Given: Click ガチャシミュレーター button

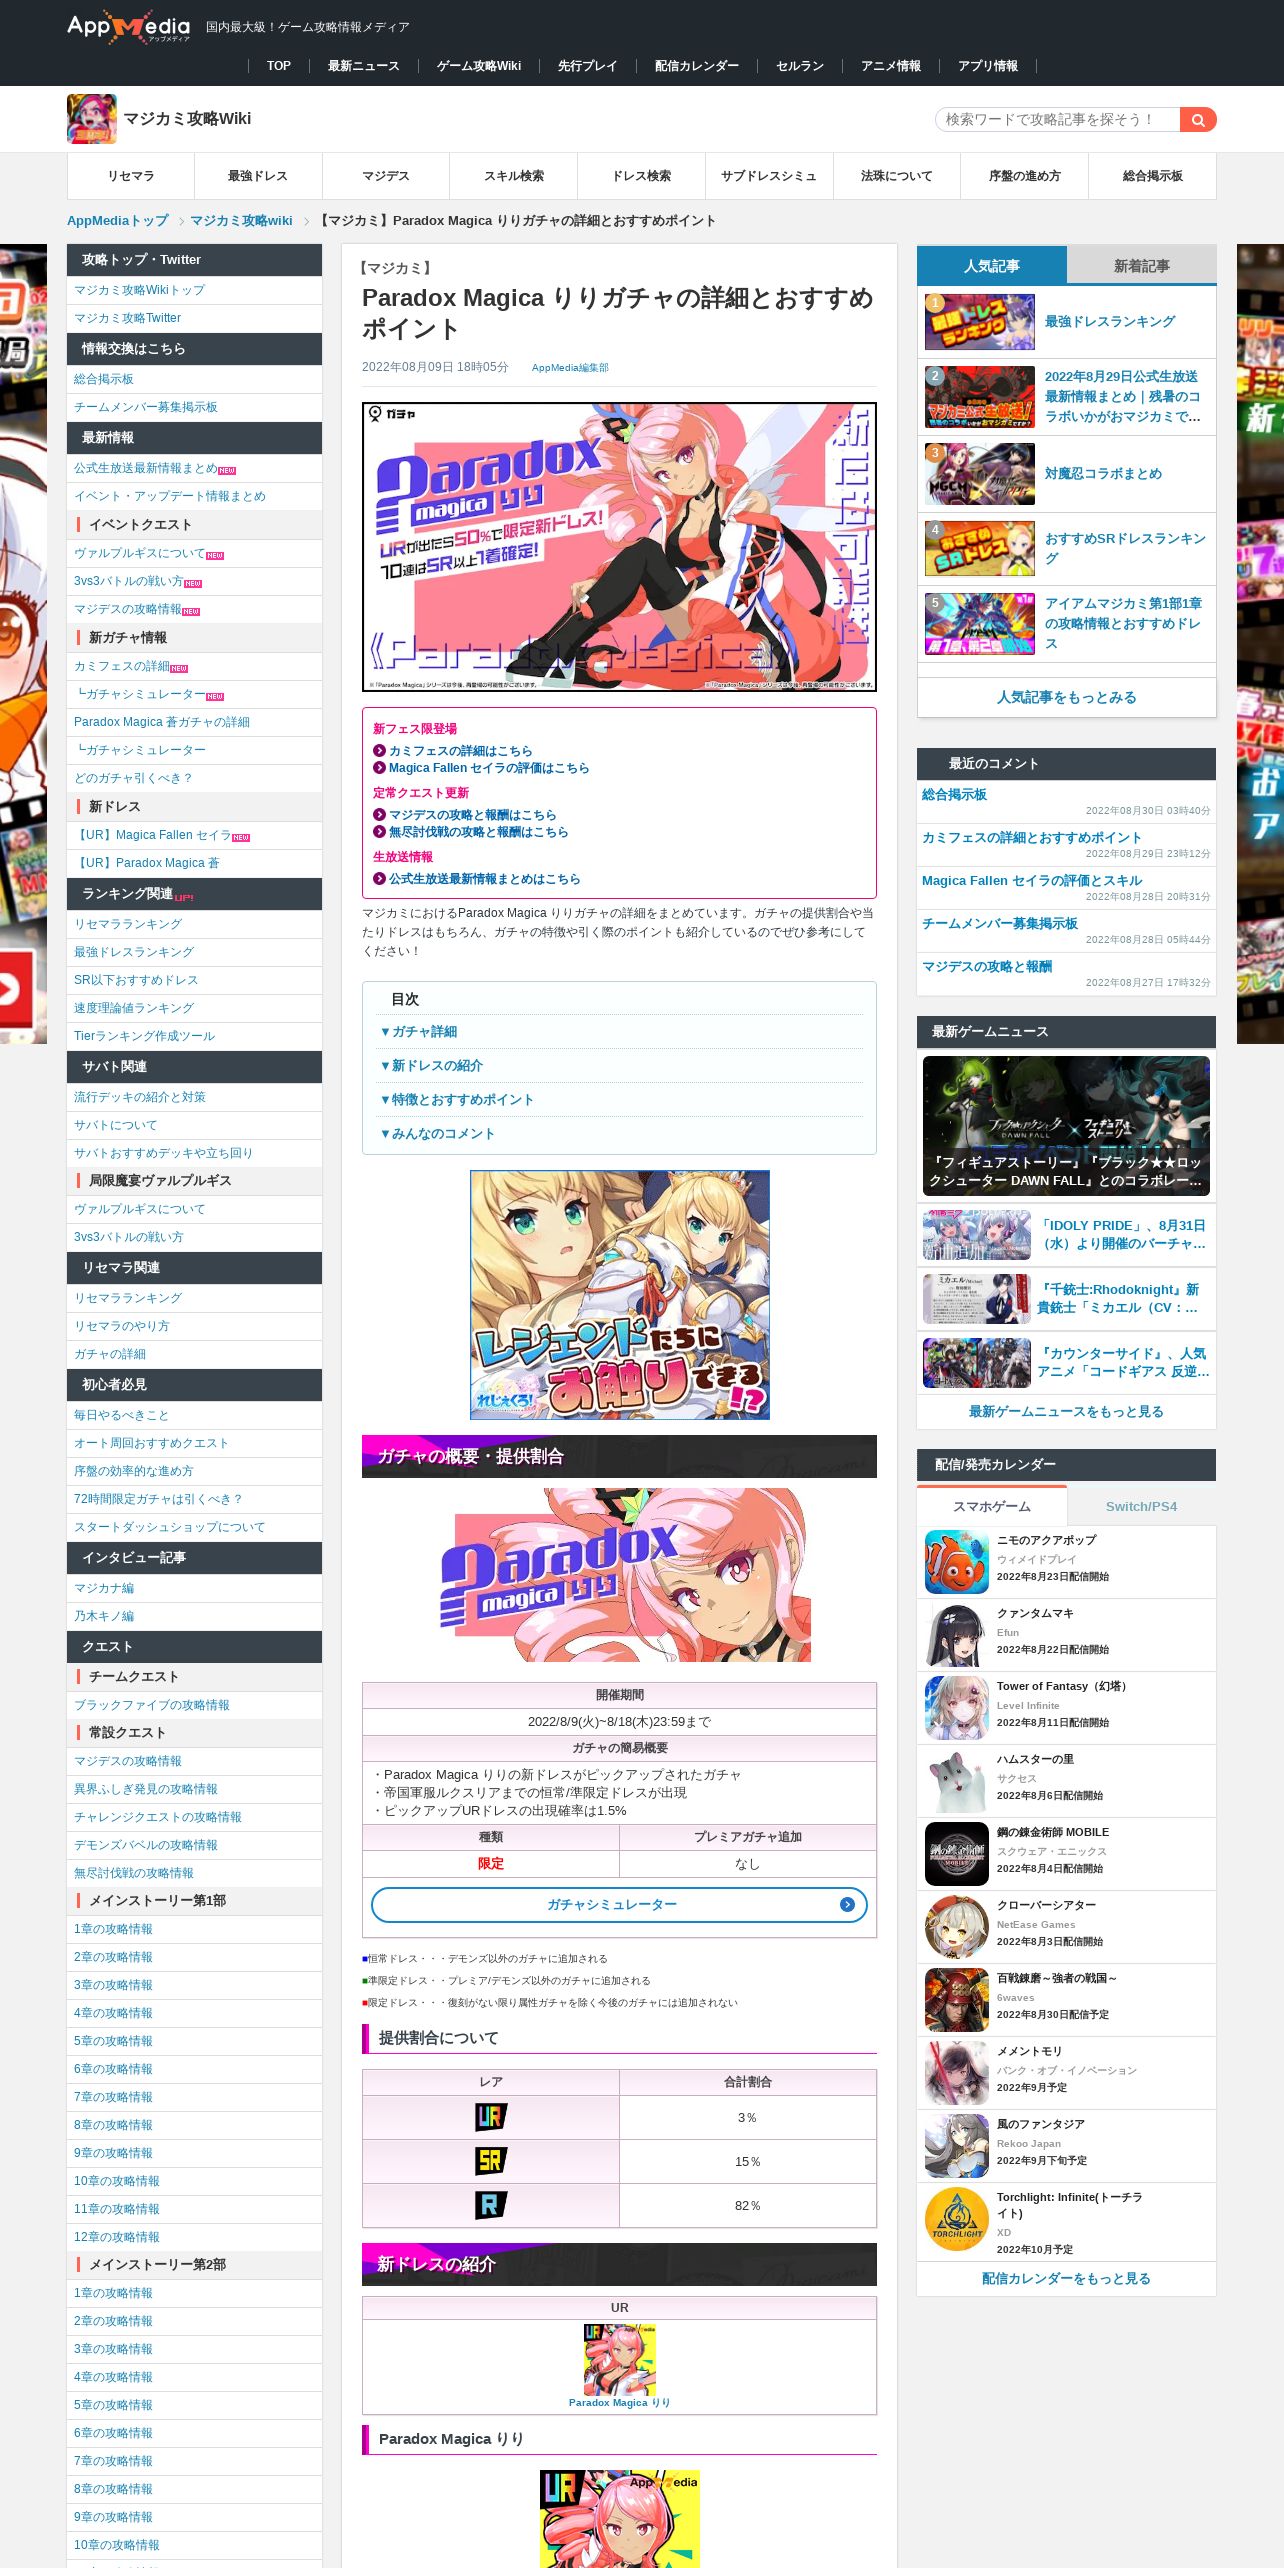Looking at the screenshot, I should pyautogui.click(x=619, y=1905).
